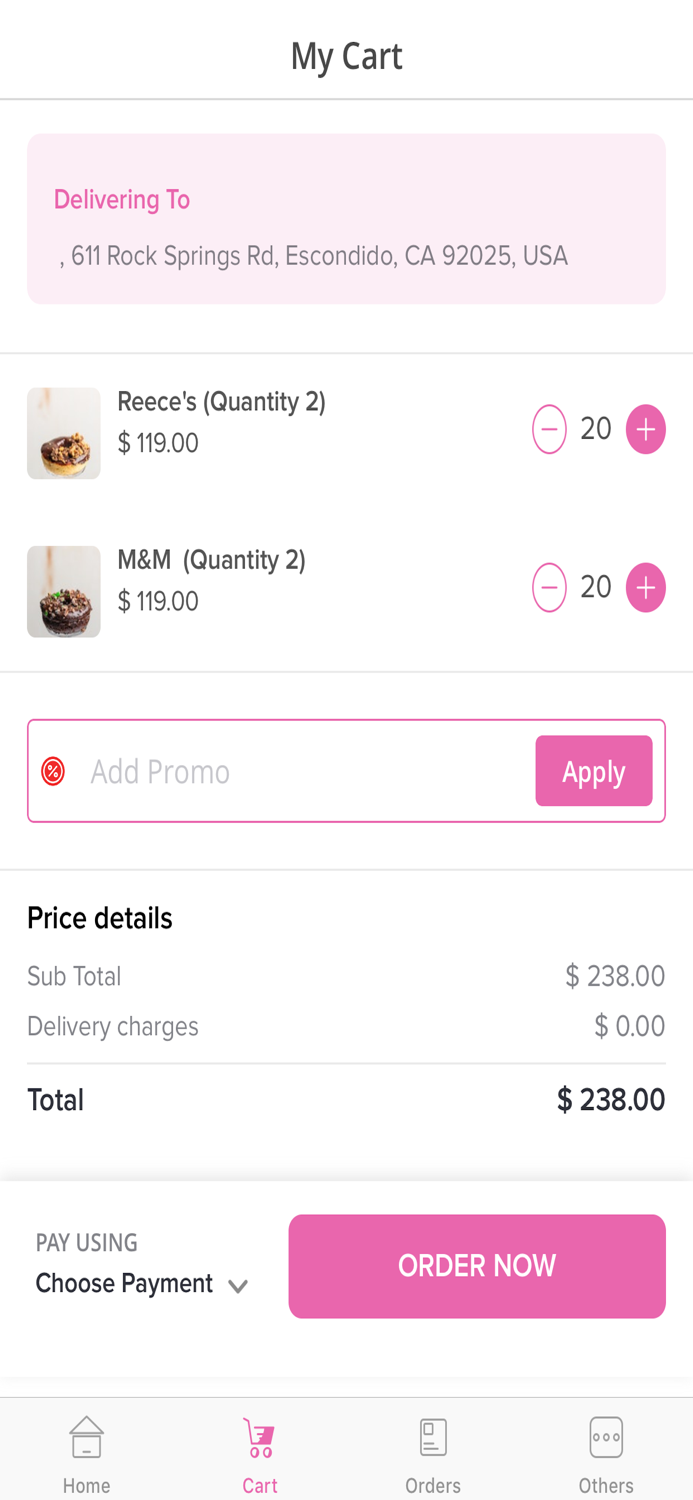The width and height of the screenshot is (693, 1500).
Task: Select the Home icon in bottom navigation
Action: point(86,1436)
